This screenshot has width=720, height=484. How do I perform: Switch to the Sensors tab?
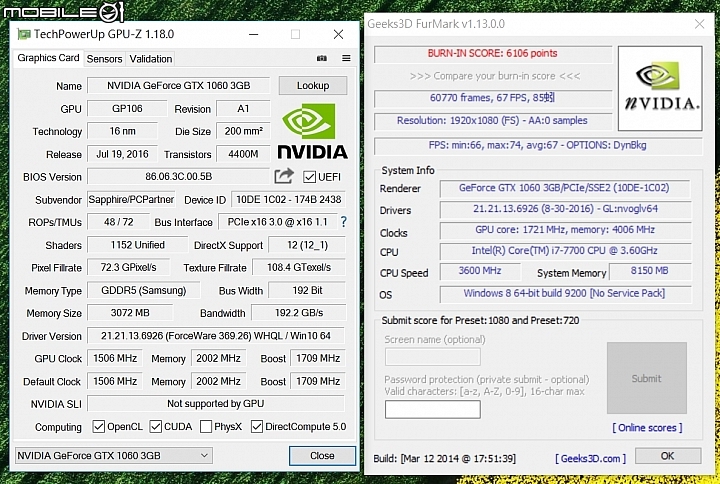click(x=104, y=59)
